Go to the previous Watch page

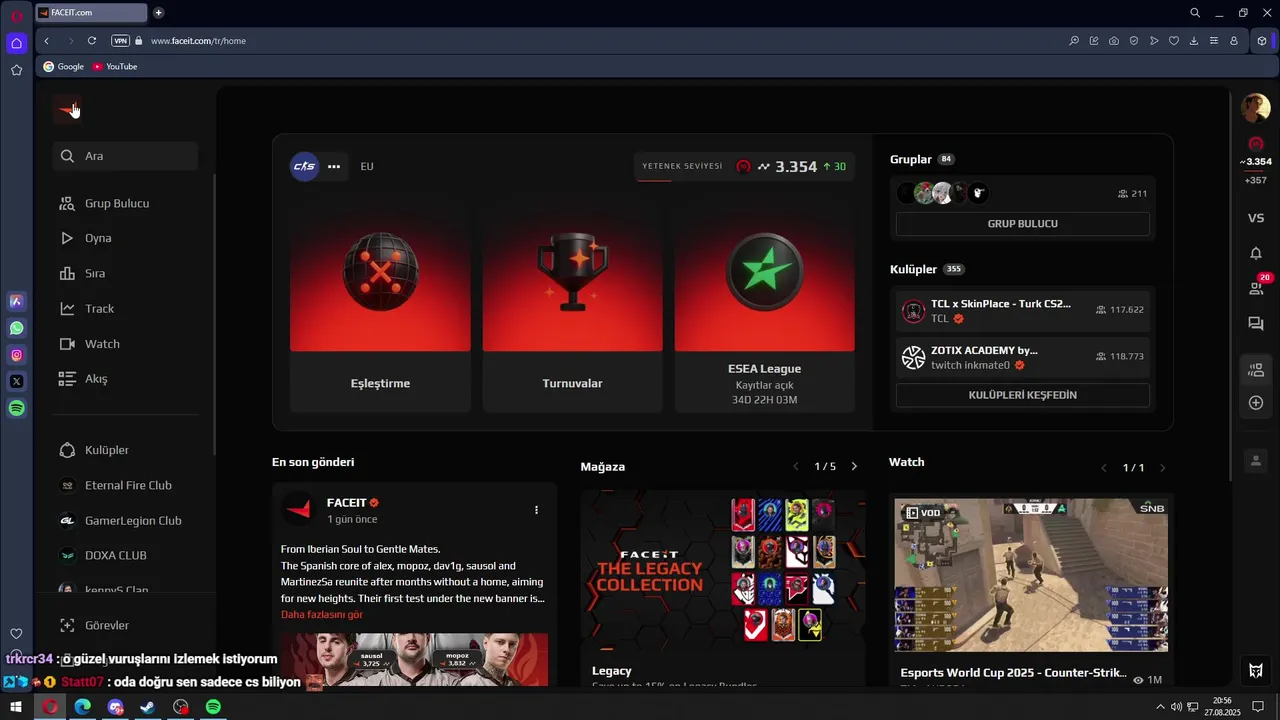[x=1104, y=468]
